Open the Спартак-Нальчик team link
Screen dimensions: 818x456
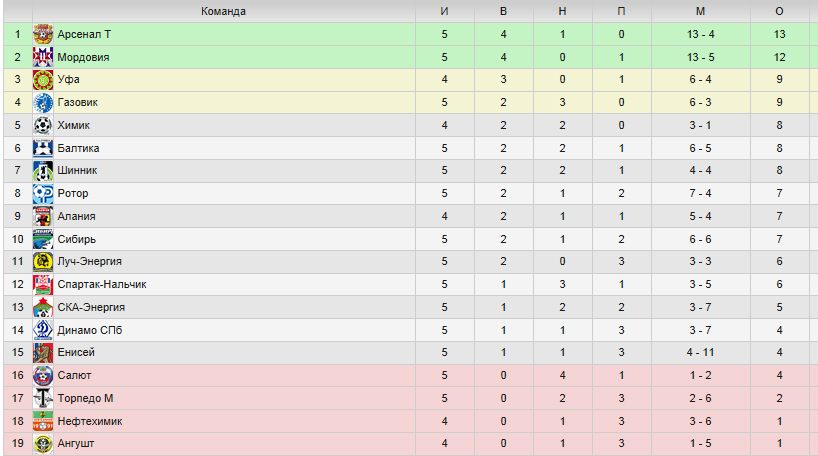(102, 284)
